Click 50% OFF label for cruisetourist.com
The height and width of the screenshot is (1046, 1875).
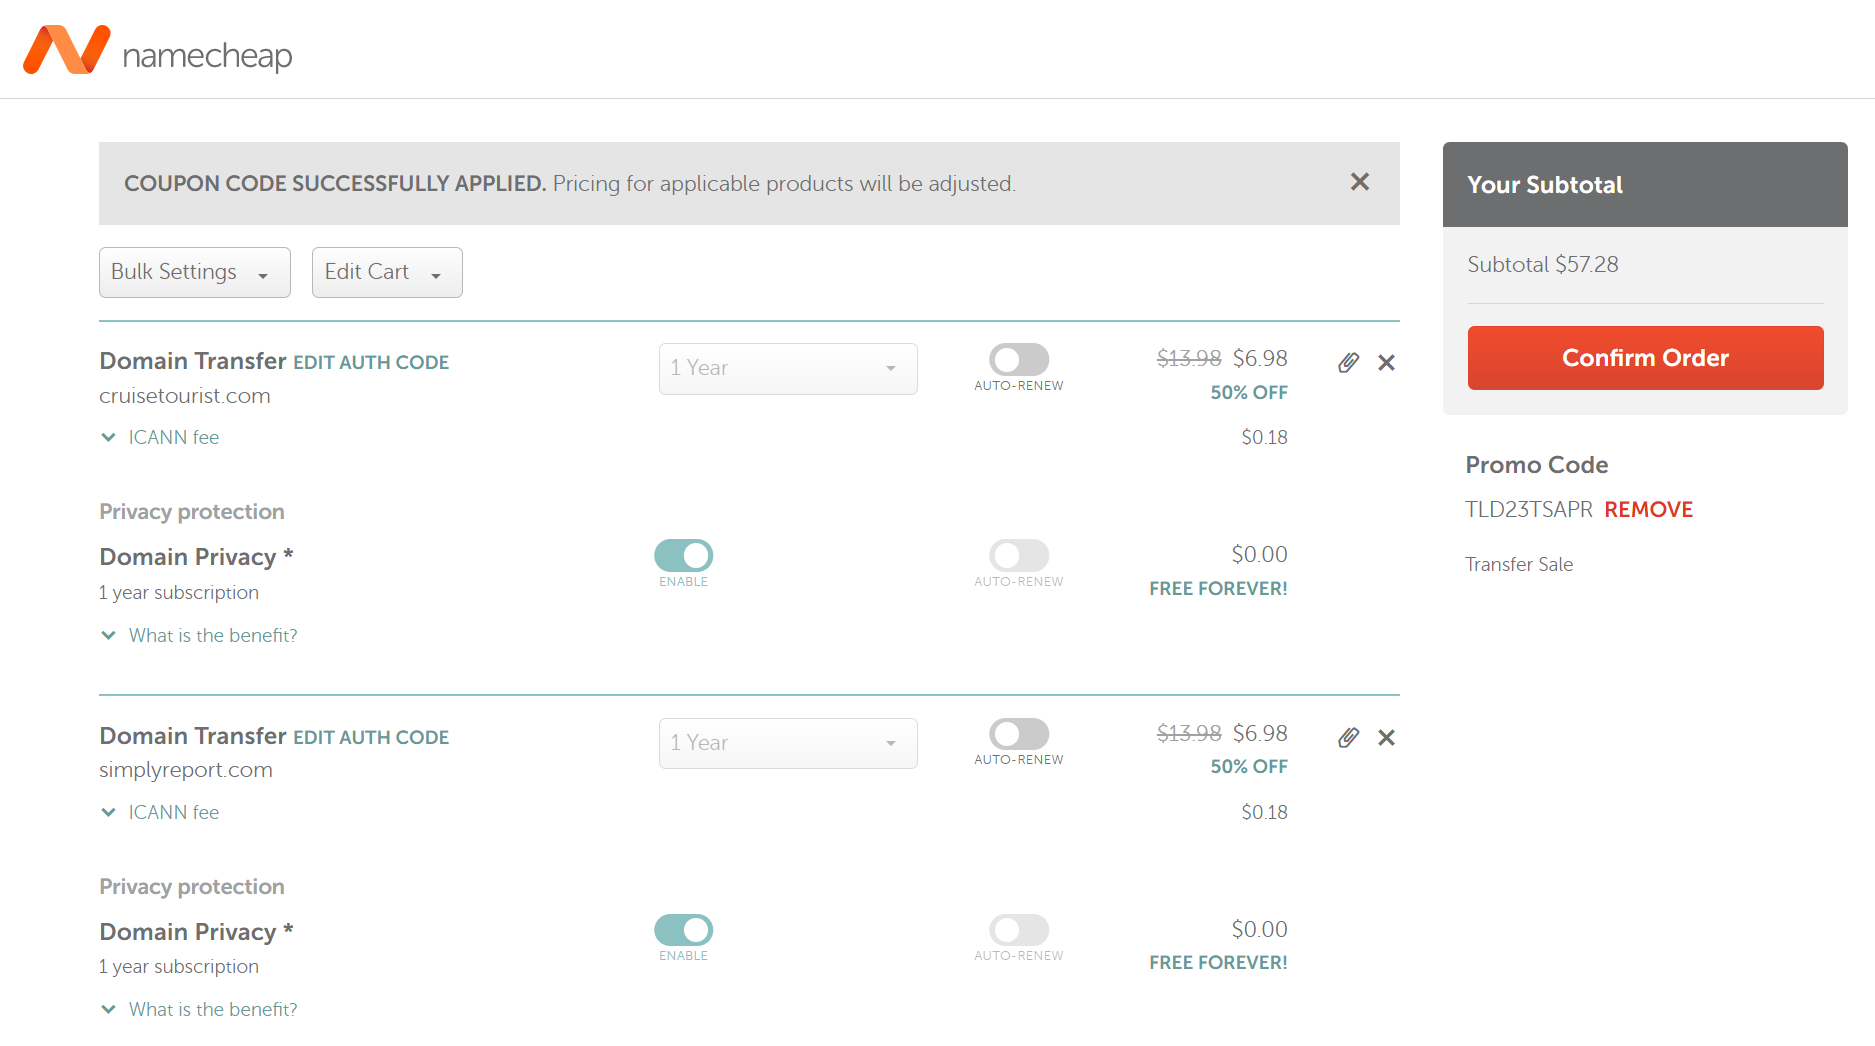[1249, 392]
